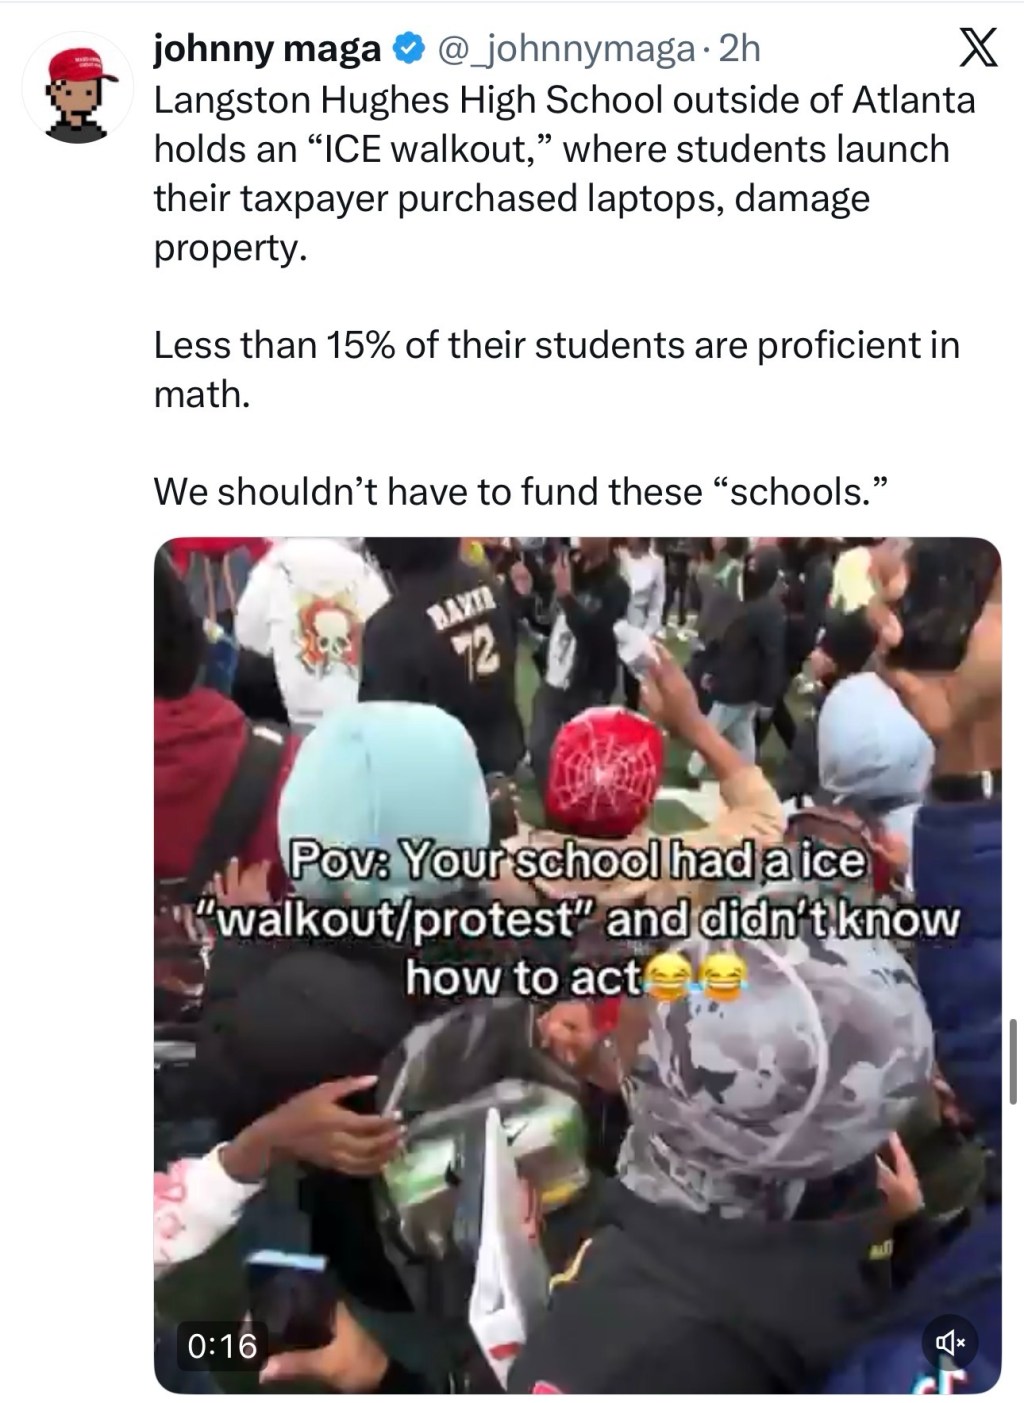Click the 2h post timestamp
This screenshot has height=1403, width=1024.
pyautogui.click(x=738, y=48)
